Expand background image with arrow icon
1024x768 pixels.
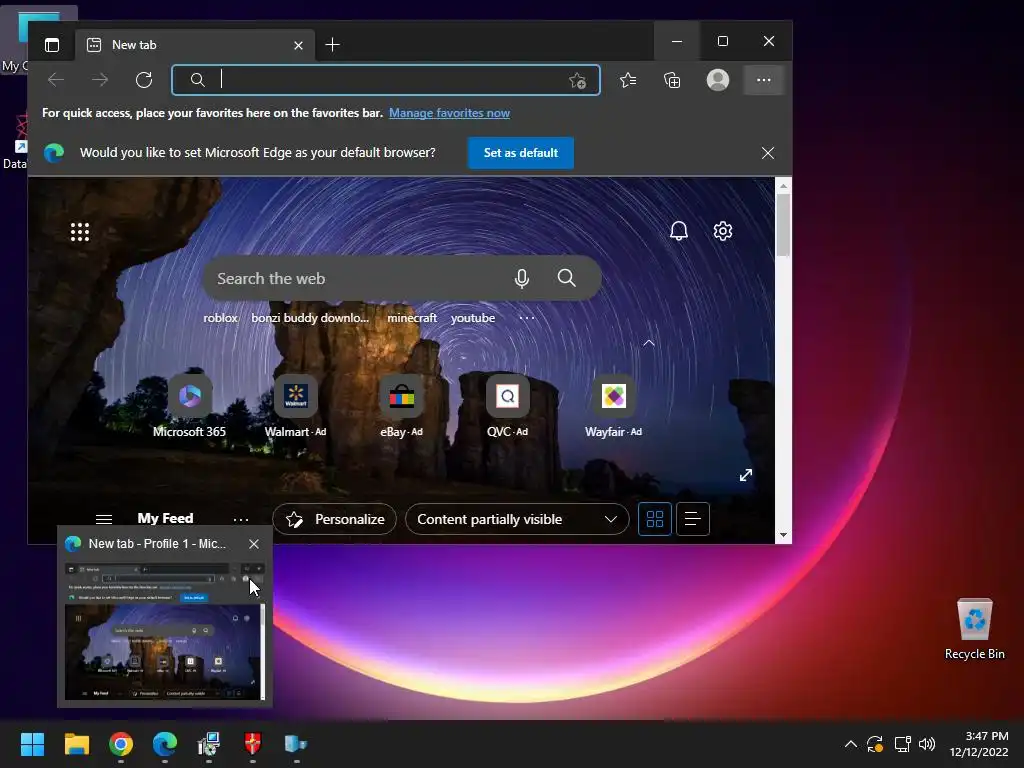pyautogui.click(x=746, y=475)
